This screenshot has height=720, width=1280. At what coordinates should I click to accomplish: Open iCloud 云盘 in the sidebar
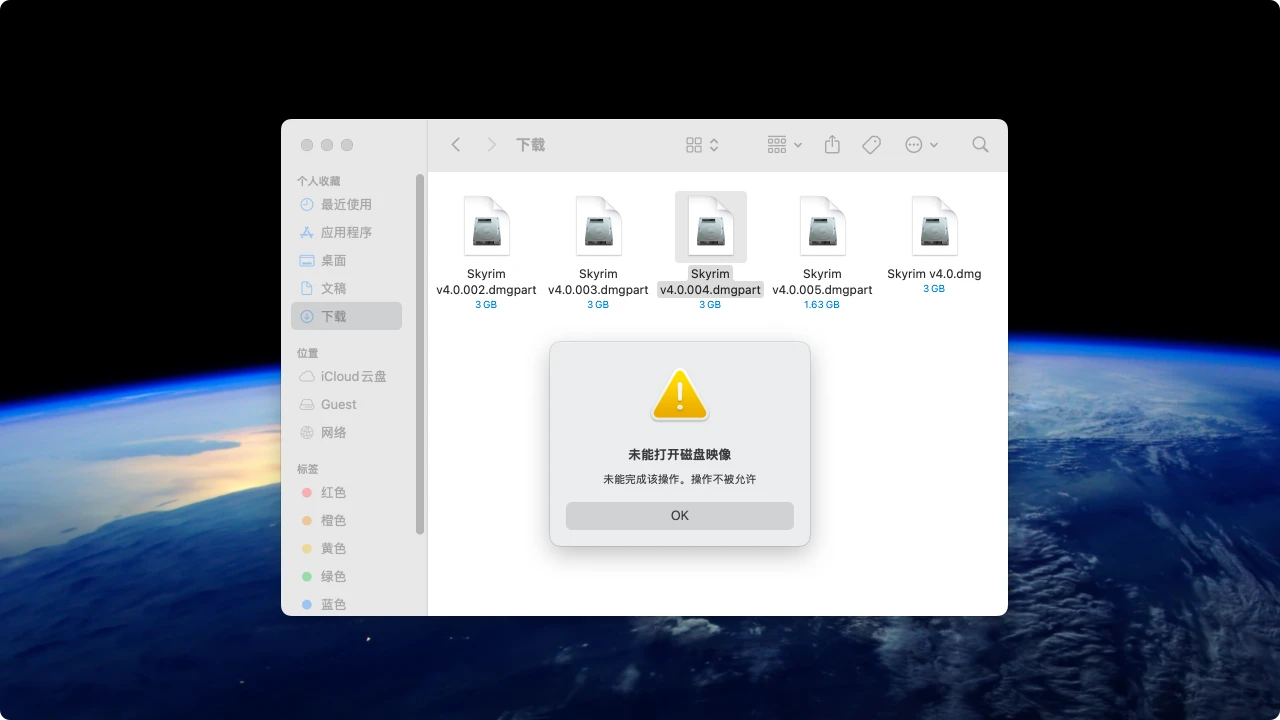(x=346, y=376)
